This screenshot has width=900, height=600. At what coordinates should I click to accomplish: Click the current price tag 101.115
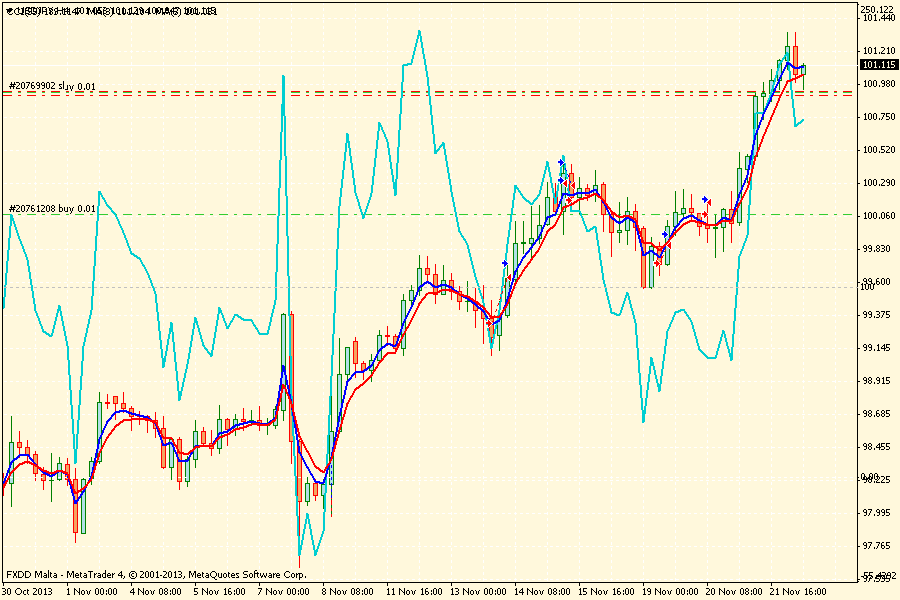877,65
